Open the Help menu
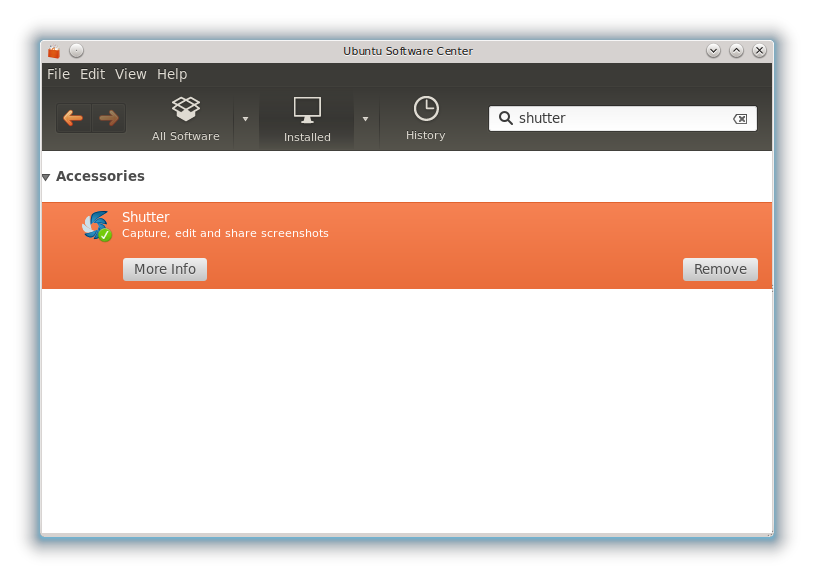The width and height of the screenshot is (814, 577). (x=172, y=74)
